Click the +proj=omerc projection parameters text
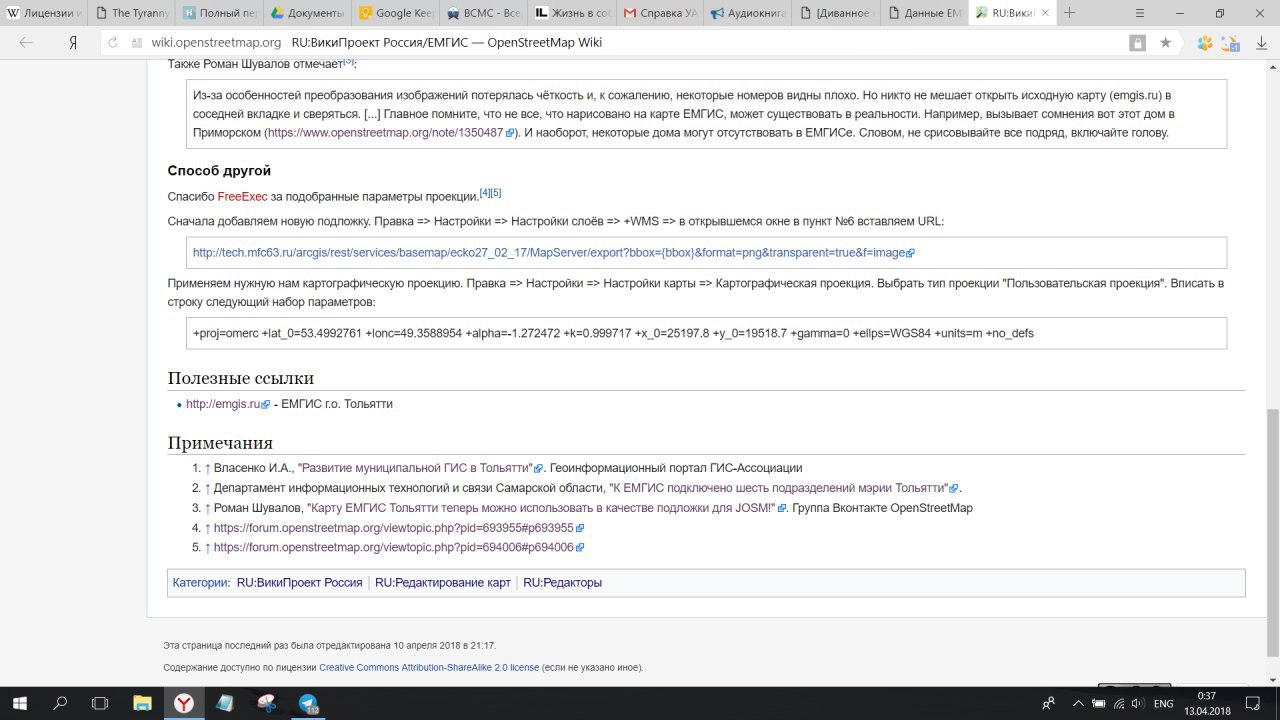 613,333
